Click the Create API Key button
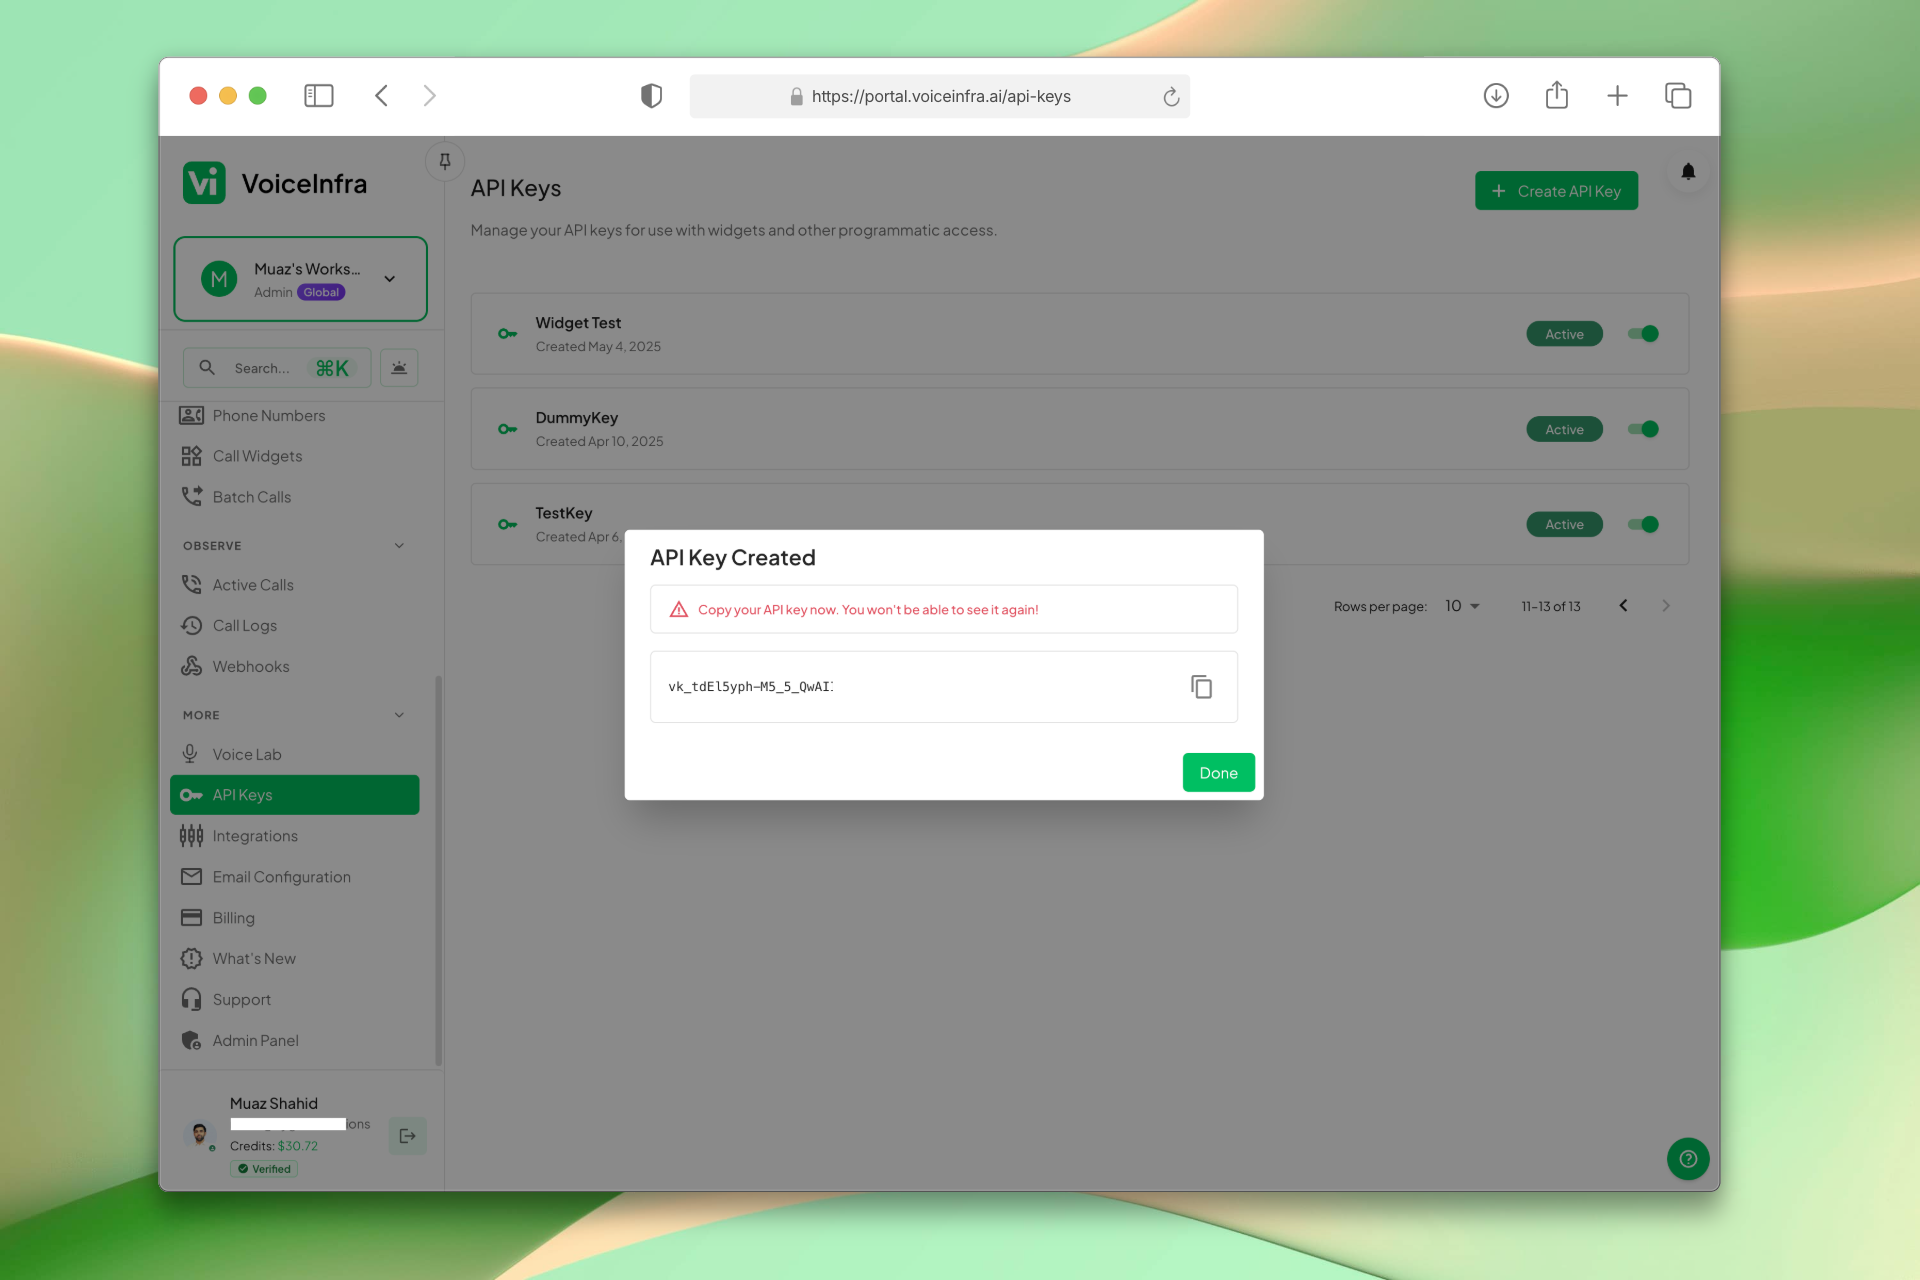This screenshot has width=1920, height=1280. click(x=1556, y=191)
